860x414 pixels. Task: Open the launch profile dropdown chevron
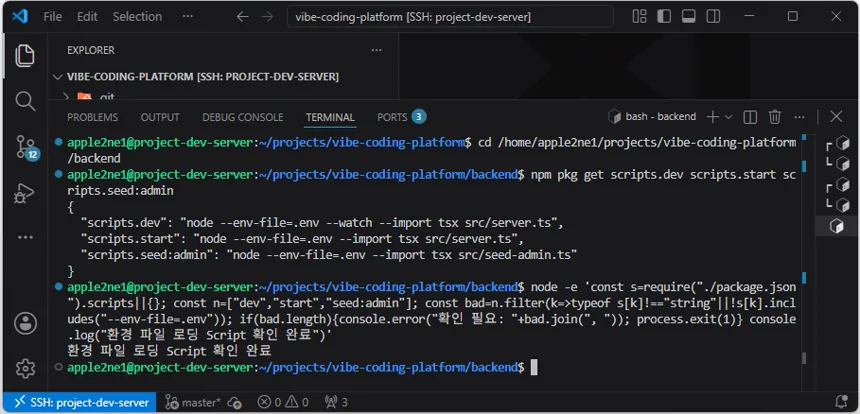tap(728, 117)
